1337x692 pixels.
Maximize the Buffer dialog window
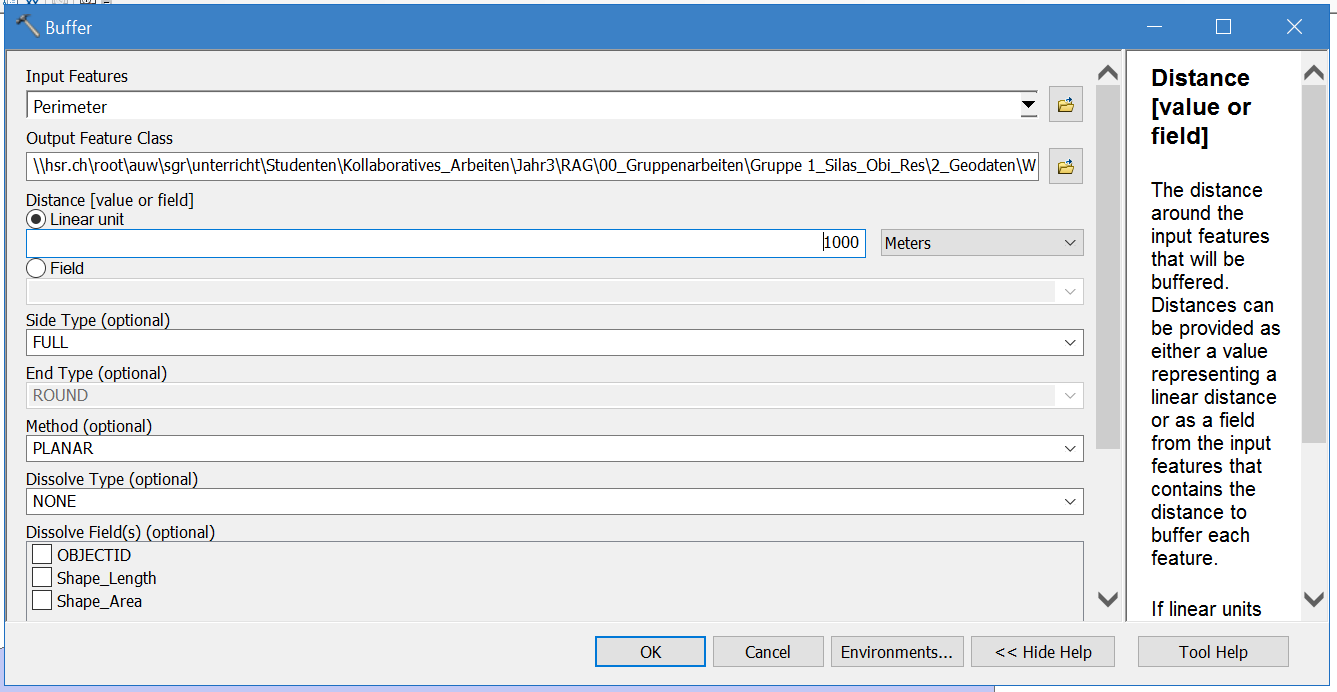1223,27
